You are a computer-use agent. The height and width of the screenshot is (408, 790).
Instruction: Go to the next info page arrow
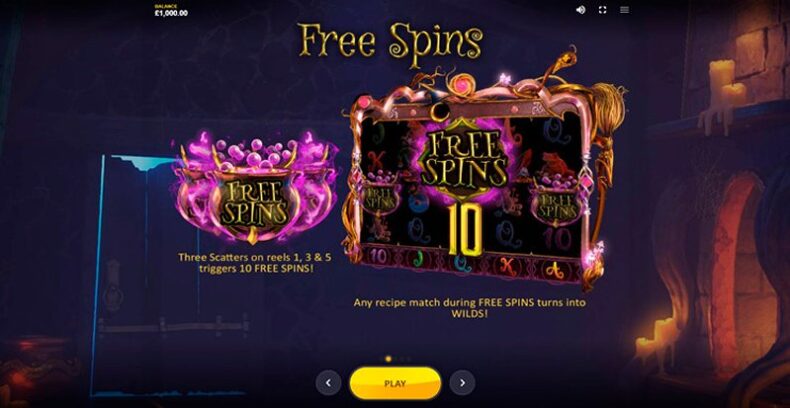click(462, 383)
